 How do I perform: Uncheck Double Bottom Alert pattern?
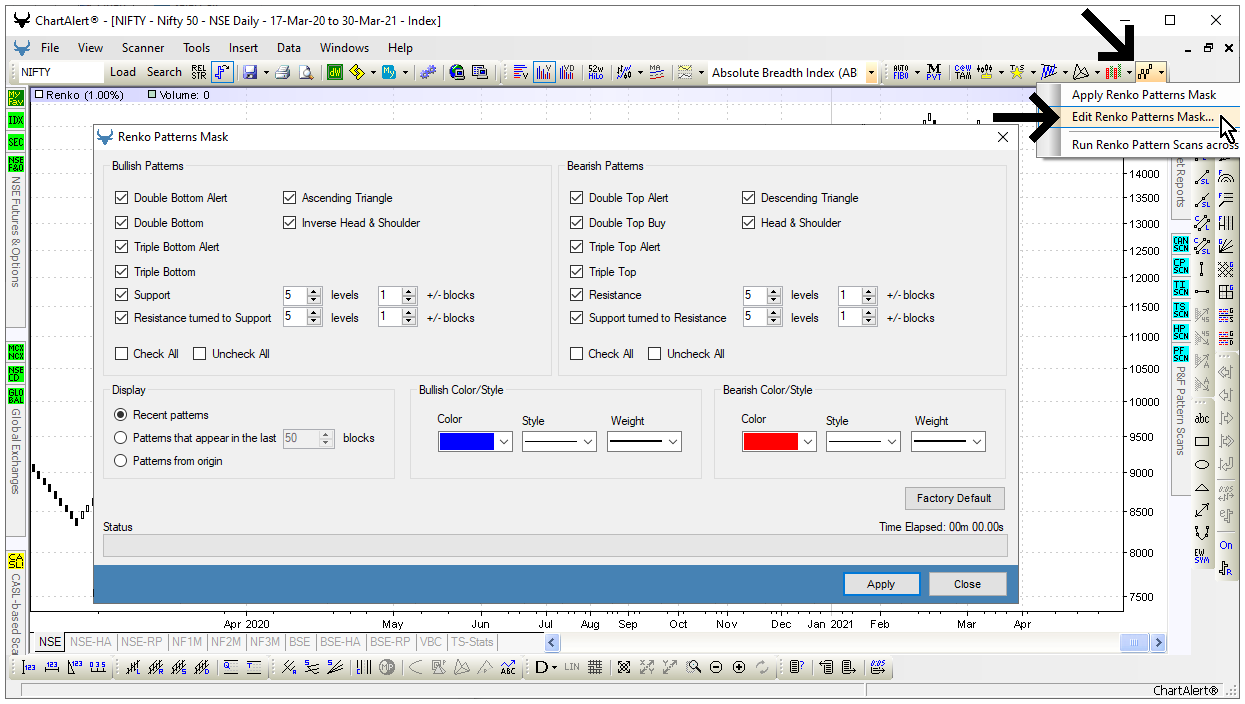tap(122, 198)
